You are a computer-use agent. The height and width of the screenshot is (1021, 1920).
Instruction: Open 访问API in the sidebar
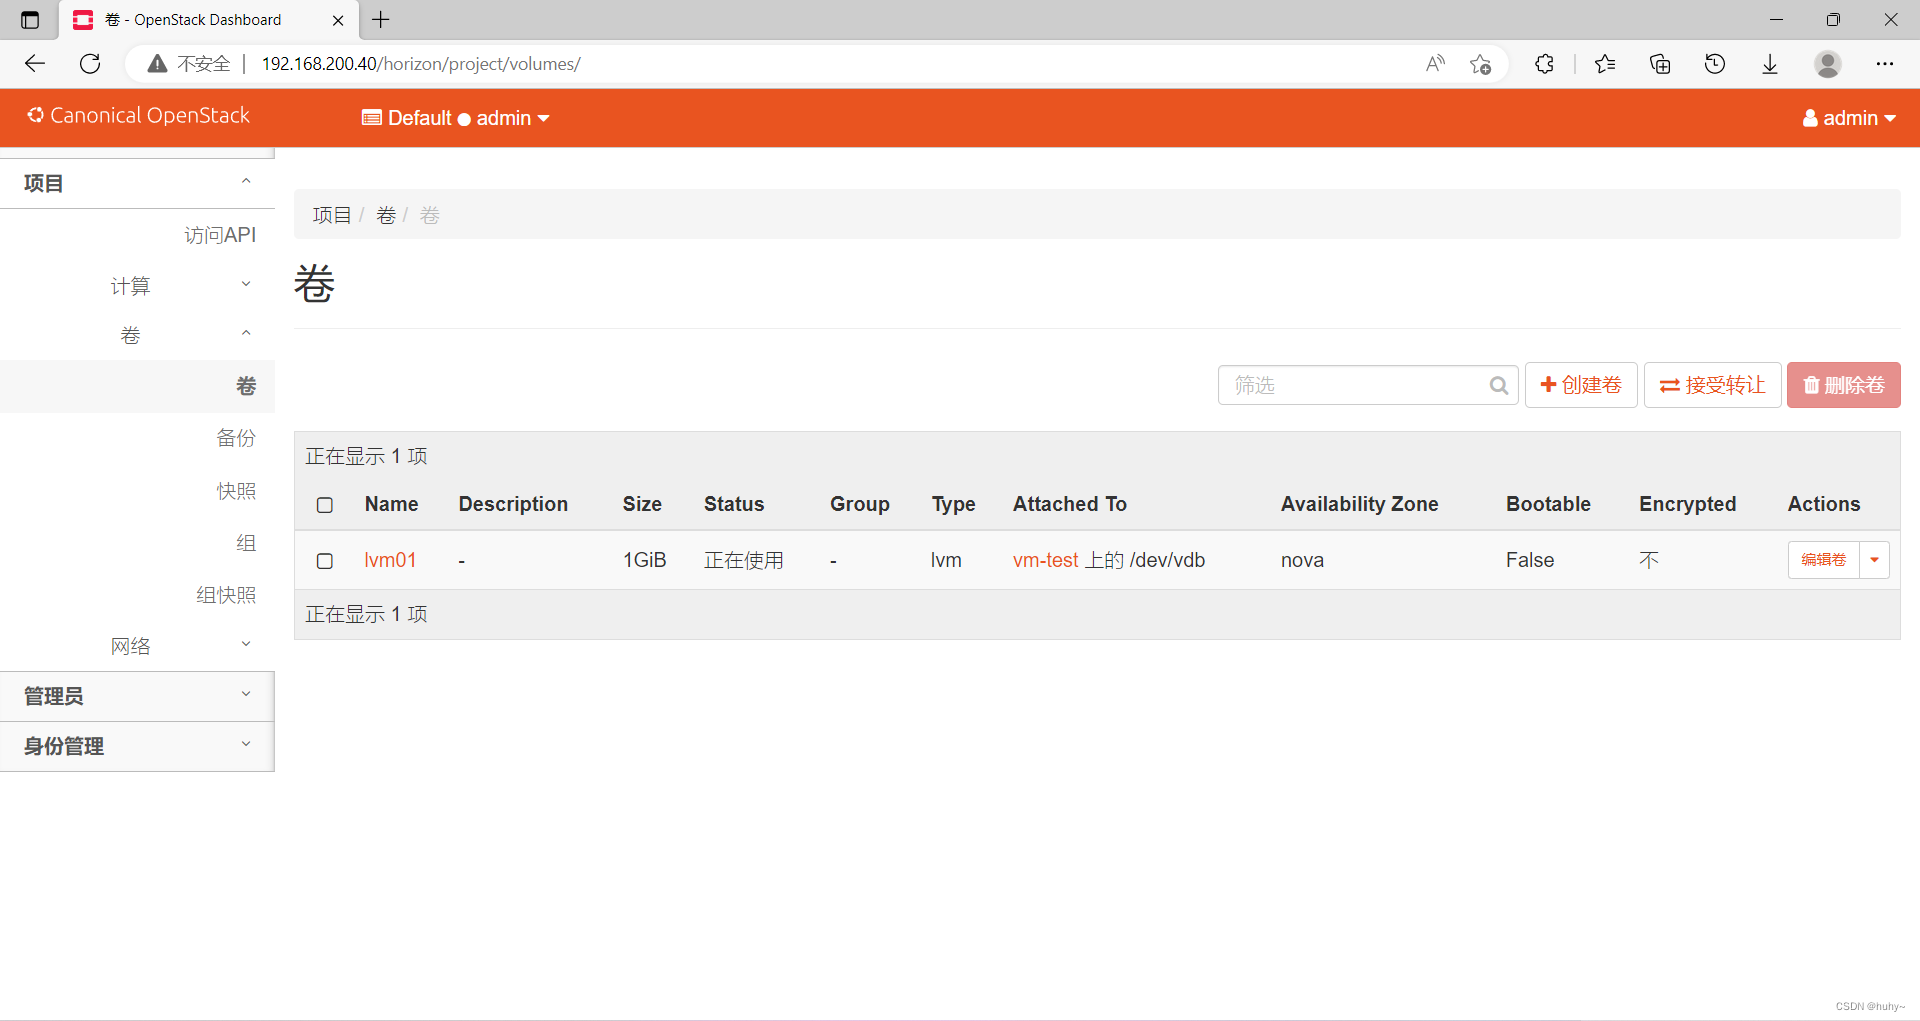click(220, 235)
